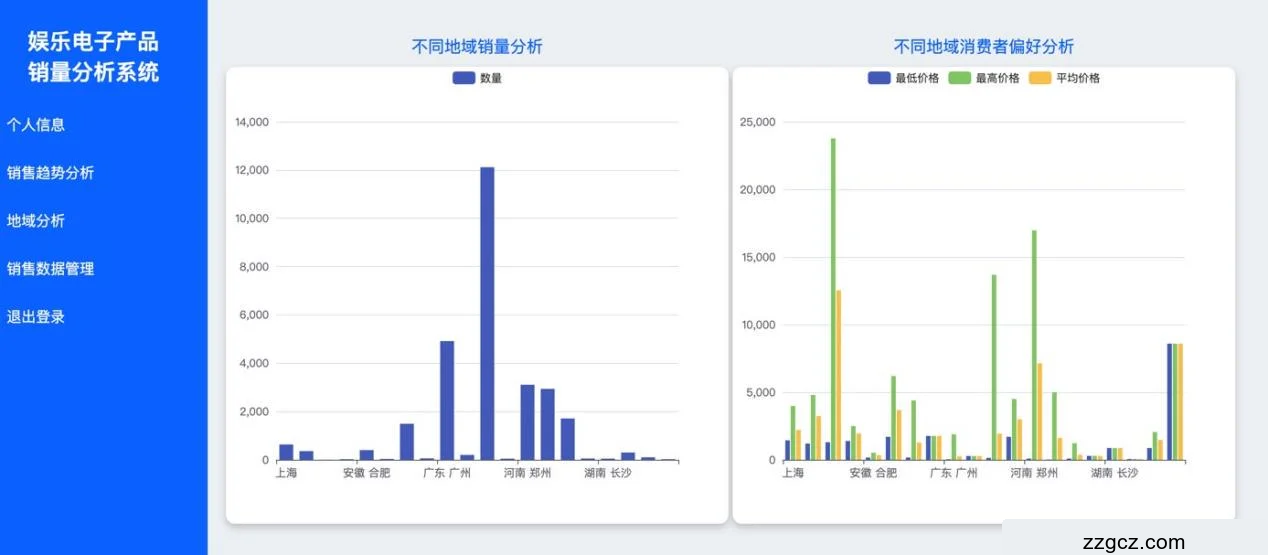Click the tallest bar in the sales chart
This screenshot has width=1268, height=555.
pyautogui.click(x=487, y=310)
